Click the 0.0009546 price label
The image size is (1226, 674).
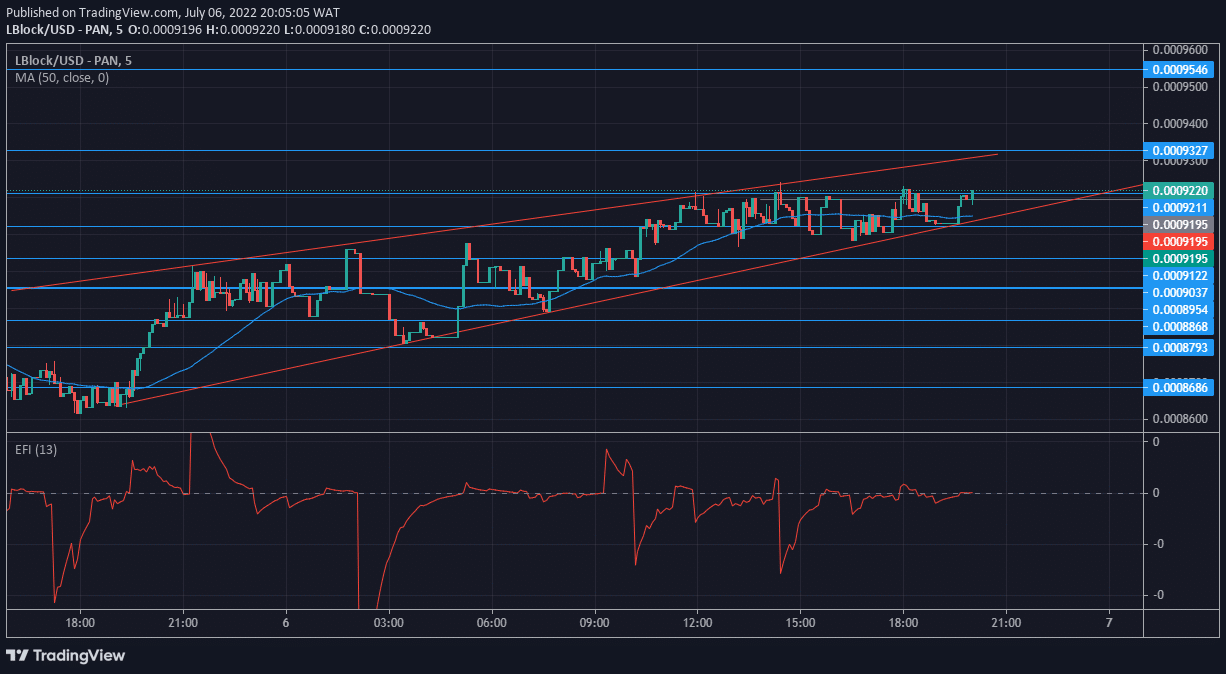1180,70
